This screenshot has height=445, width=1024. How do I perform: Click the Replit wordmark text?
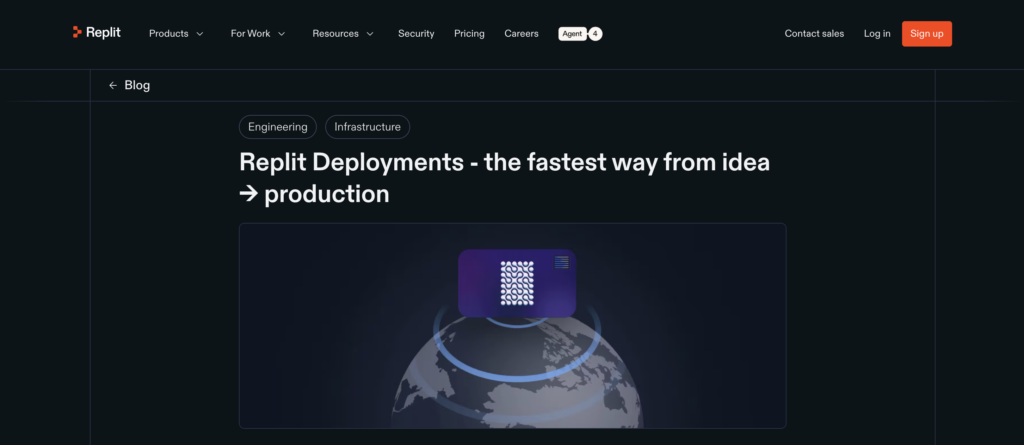103,32
